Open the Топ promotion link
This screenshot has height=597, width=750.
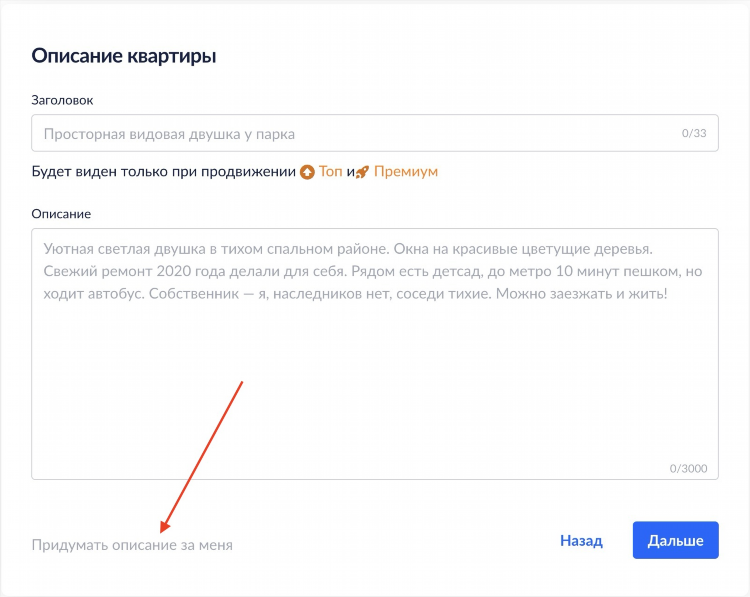coord(331,171)
